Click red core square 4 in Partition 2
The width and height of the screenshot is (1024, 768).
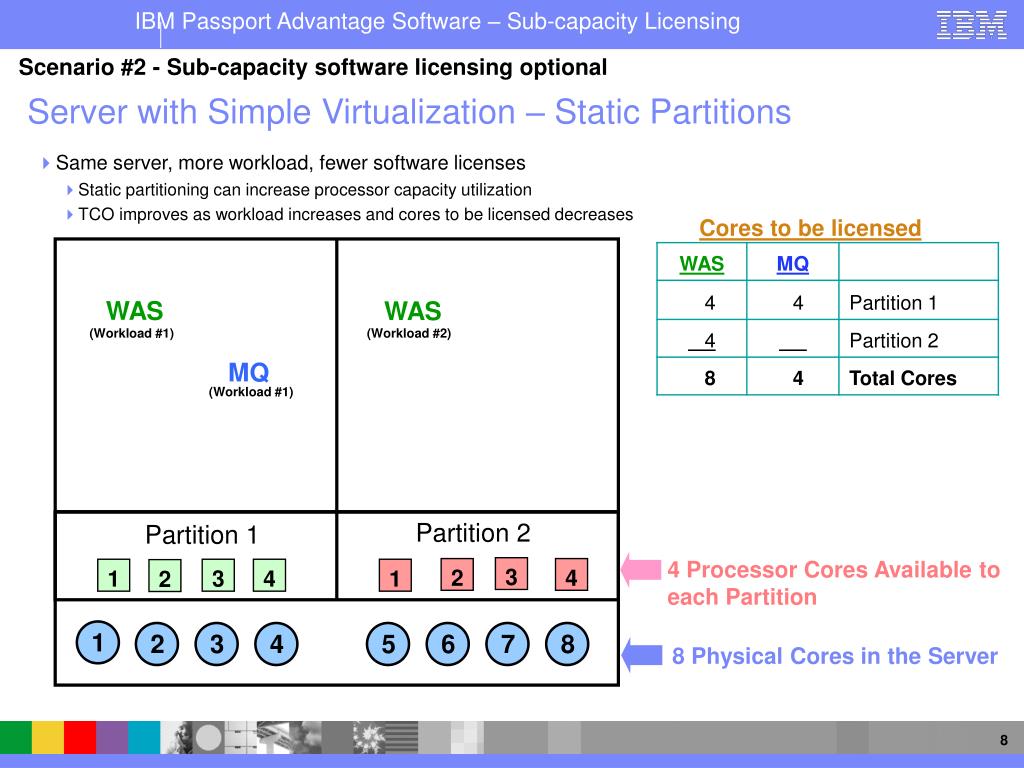(571, 574)
